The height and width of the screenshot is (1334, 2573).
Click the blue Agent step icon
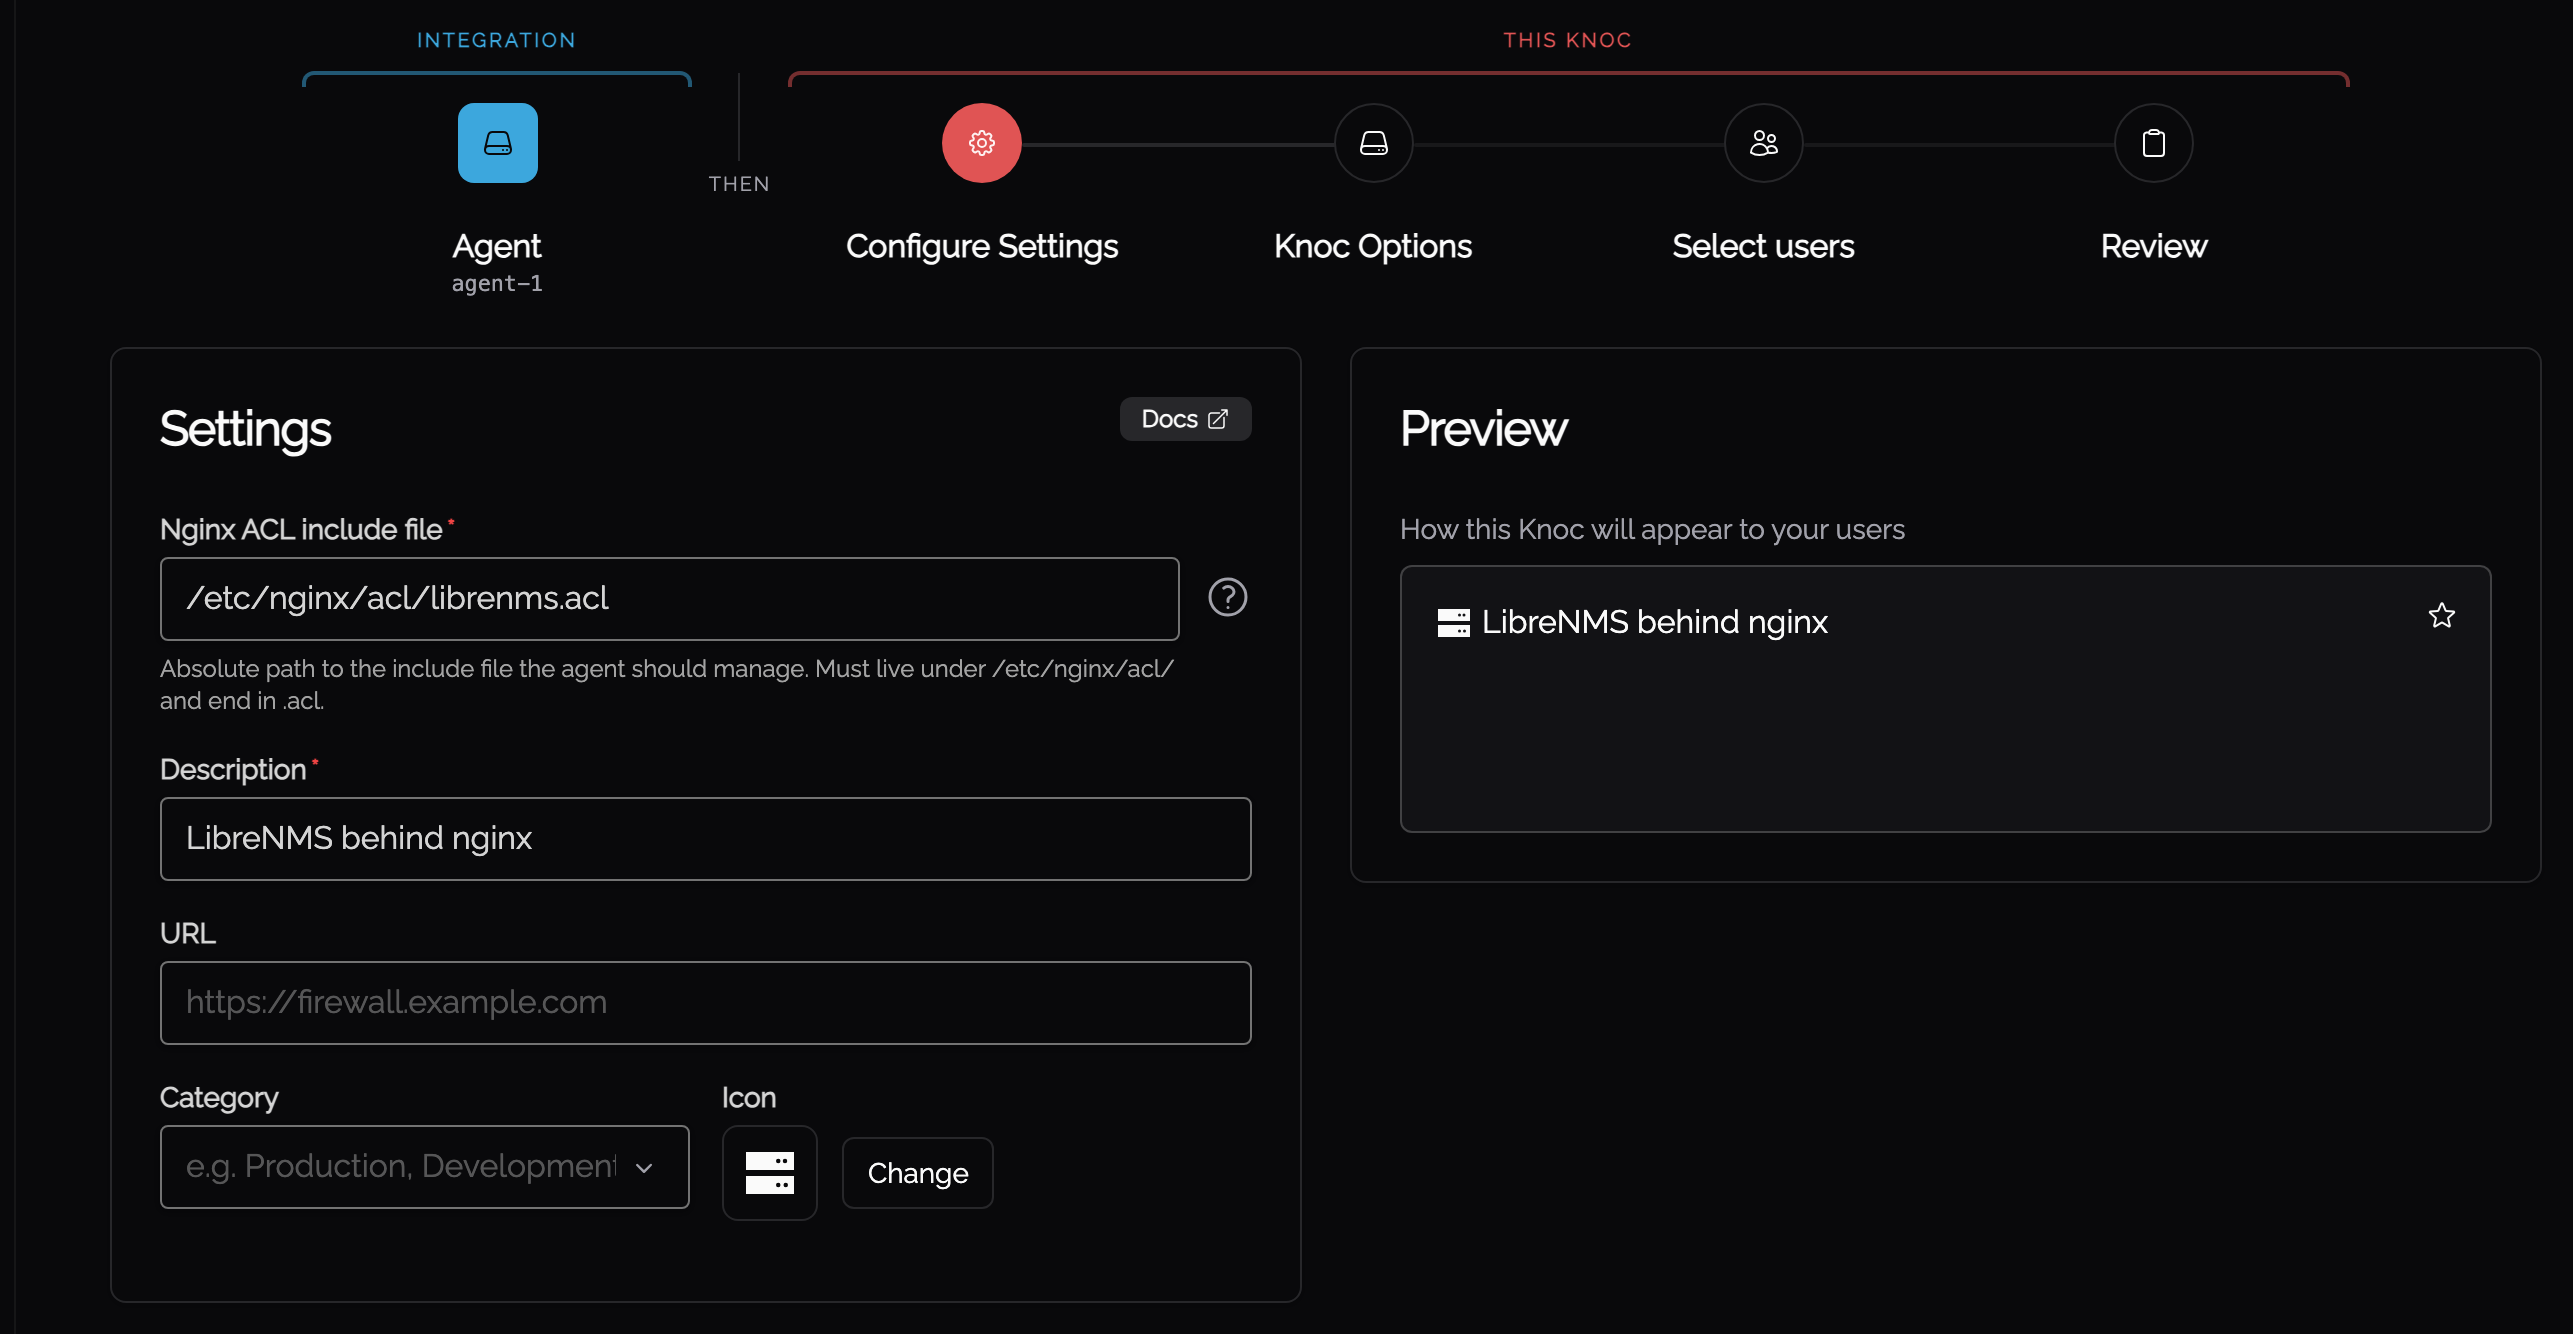tap(497, 143)
